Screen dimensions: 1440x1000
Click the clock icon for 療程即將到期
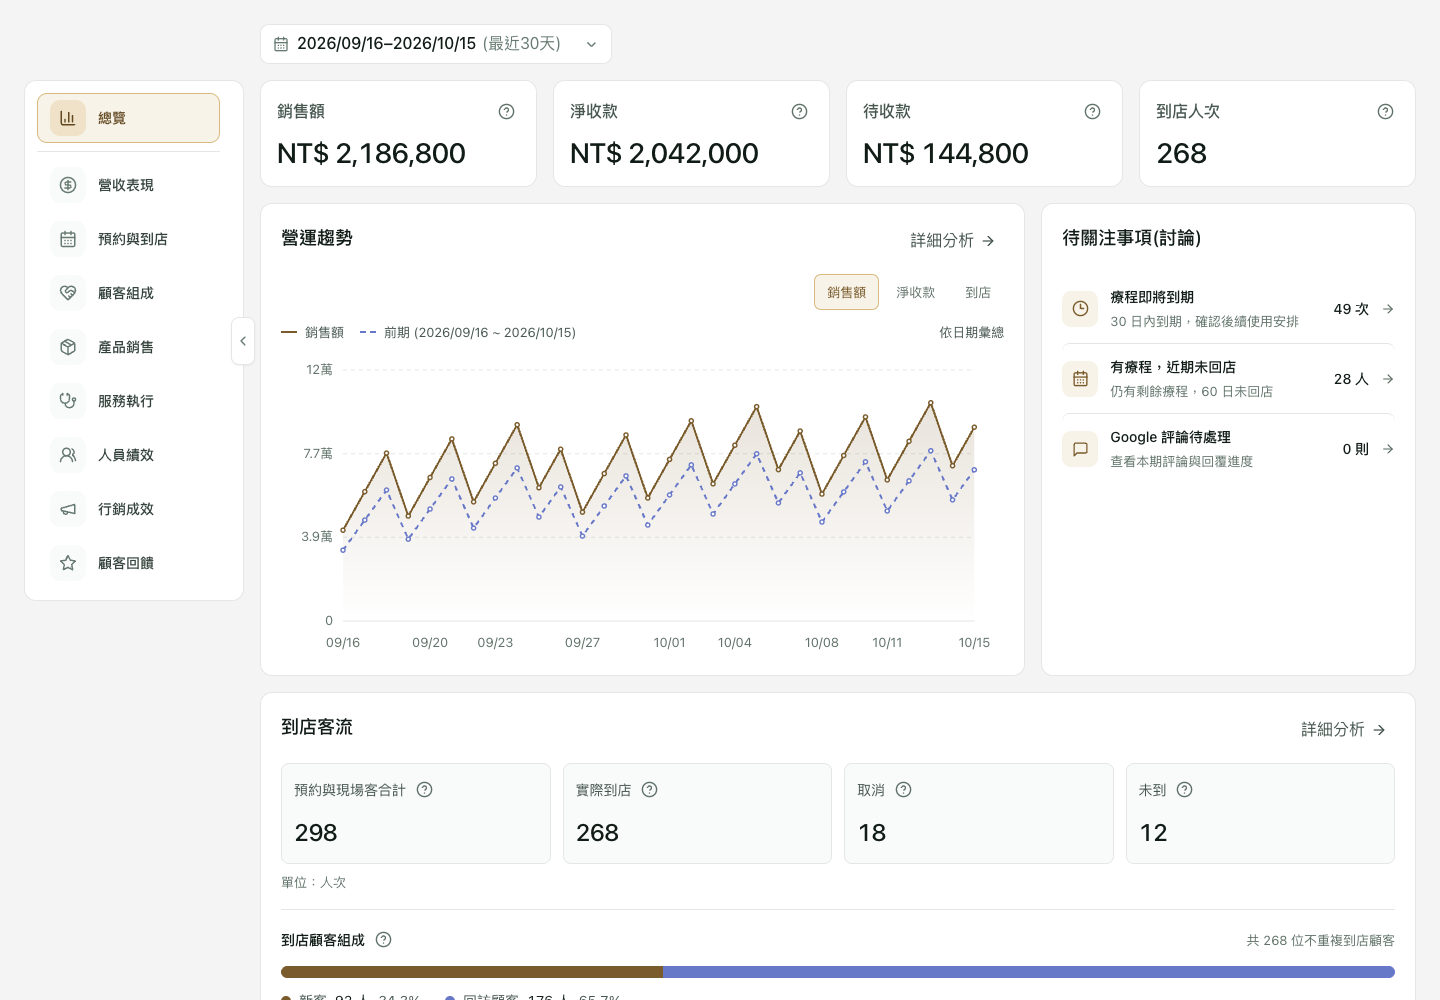click(1080, 309)
